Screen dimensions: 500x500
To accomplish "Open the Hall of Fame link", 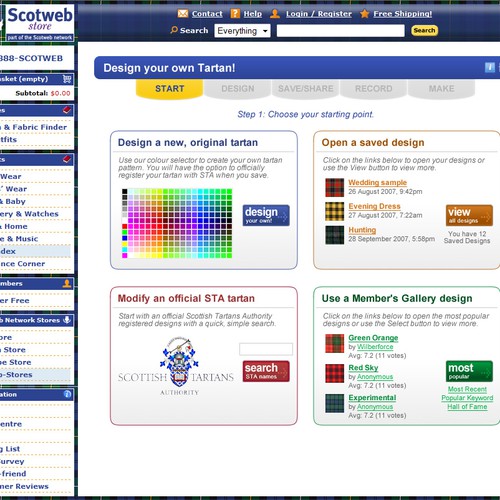I will 467,407.
